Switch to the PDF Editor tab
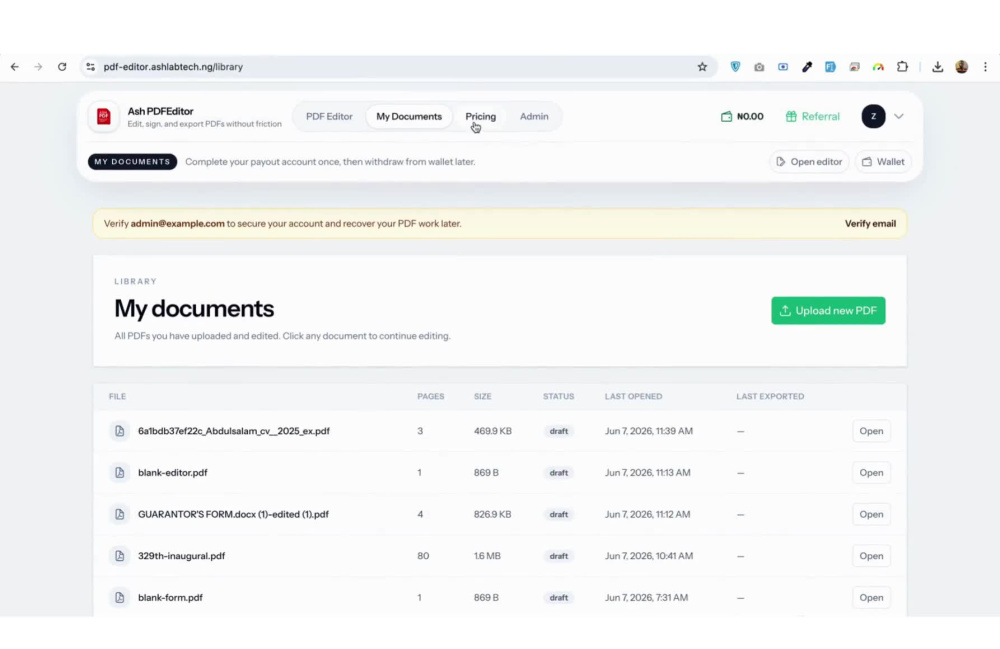 click(329, 117)
